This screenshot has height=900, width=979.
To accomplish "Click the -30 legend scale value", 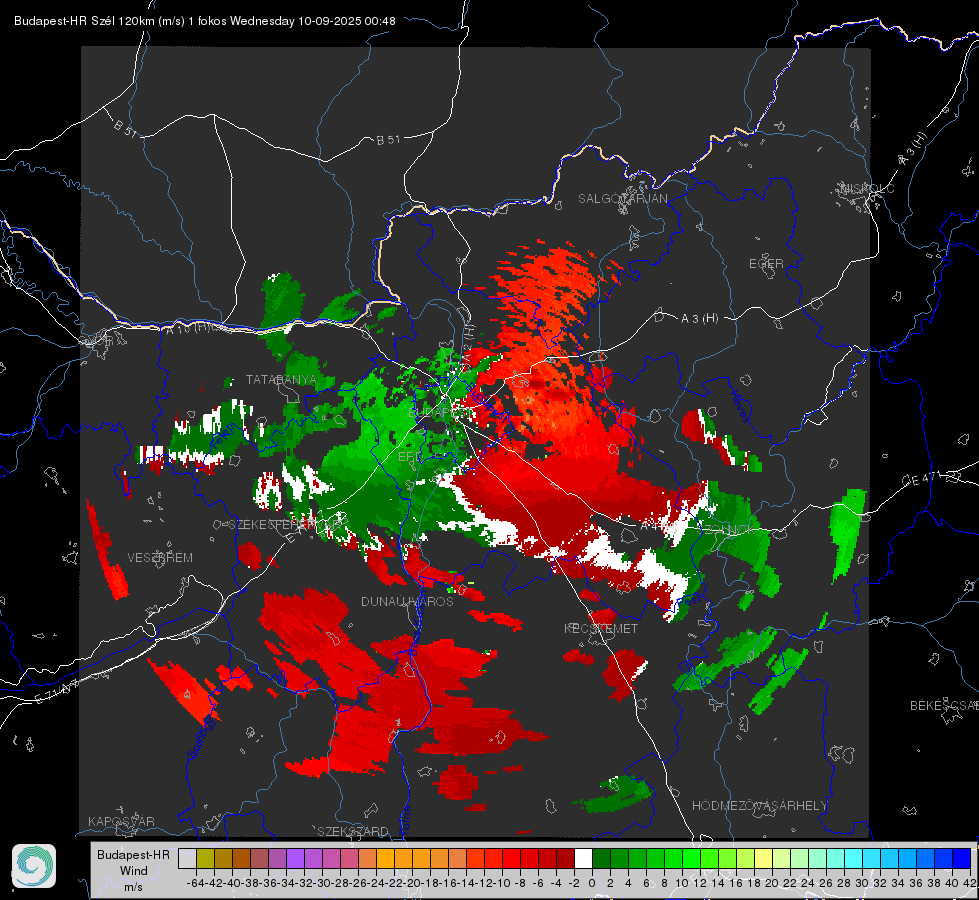I will [323, 883].
